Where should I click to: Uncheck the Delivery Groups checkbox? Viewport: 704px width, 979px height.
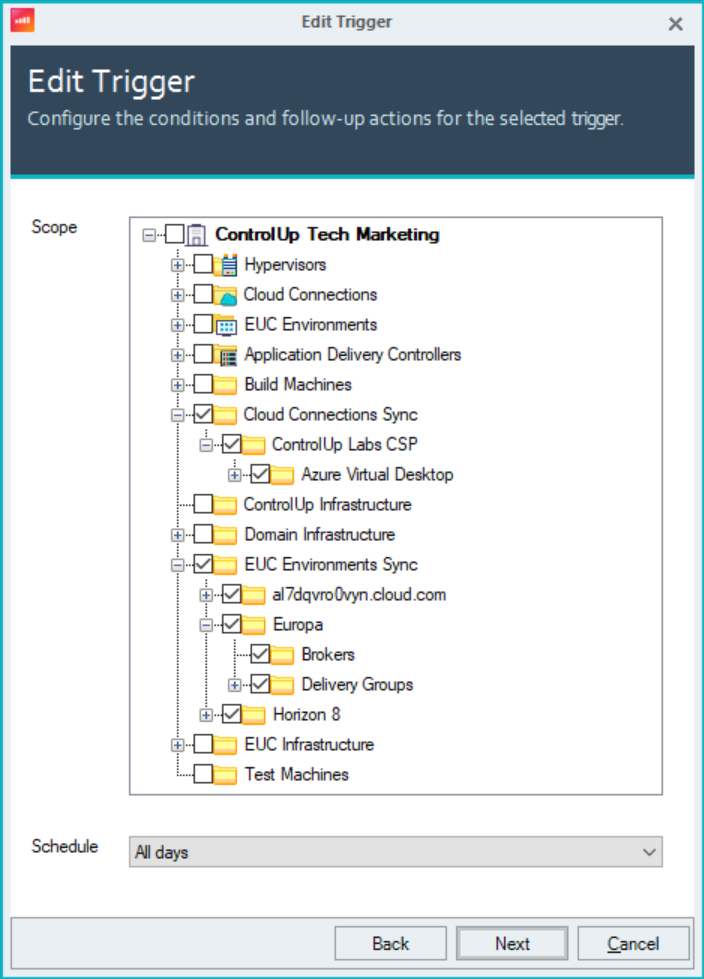(261, 684)
